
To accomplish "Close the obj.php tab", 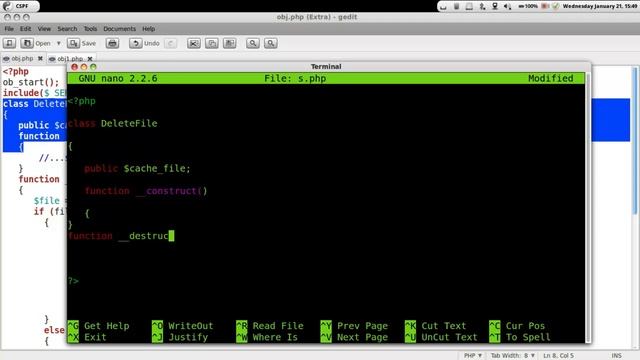I will [x=40, y=58].
